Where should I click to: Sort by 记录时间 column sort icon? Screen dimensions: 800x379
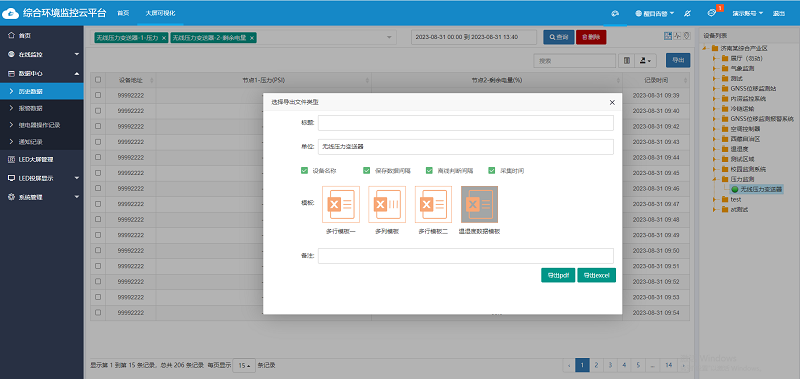pyautogui.click(x=685, y=81)
